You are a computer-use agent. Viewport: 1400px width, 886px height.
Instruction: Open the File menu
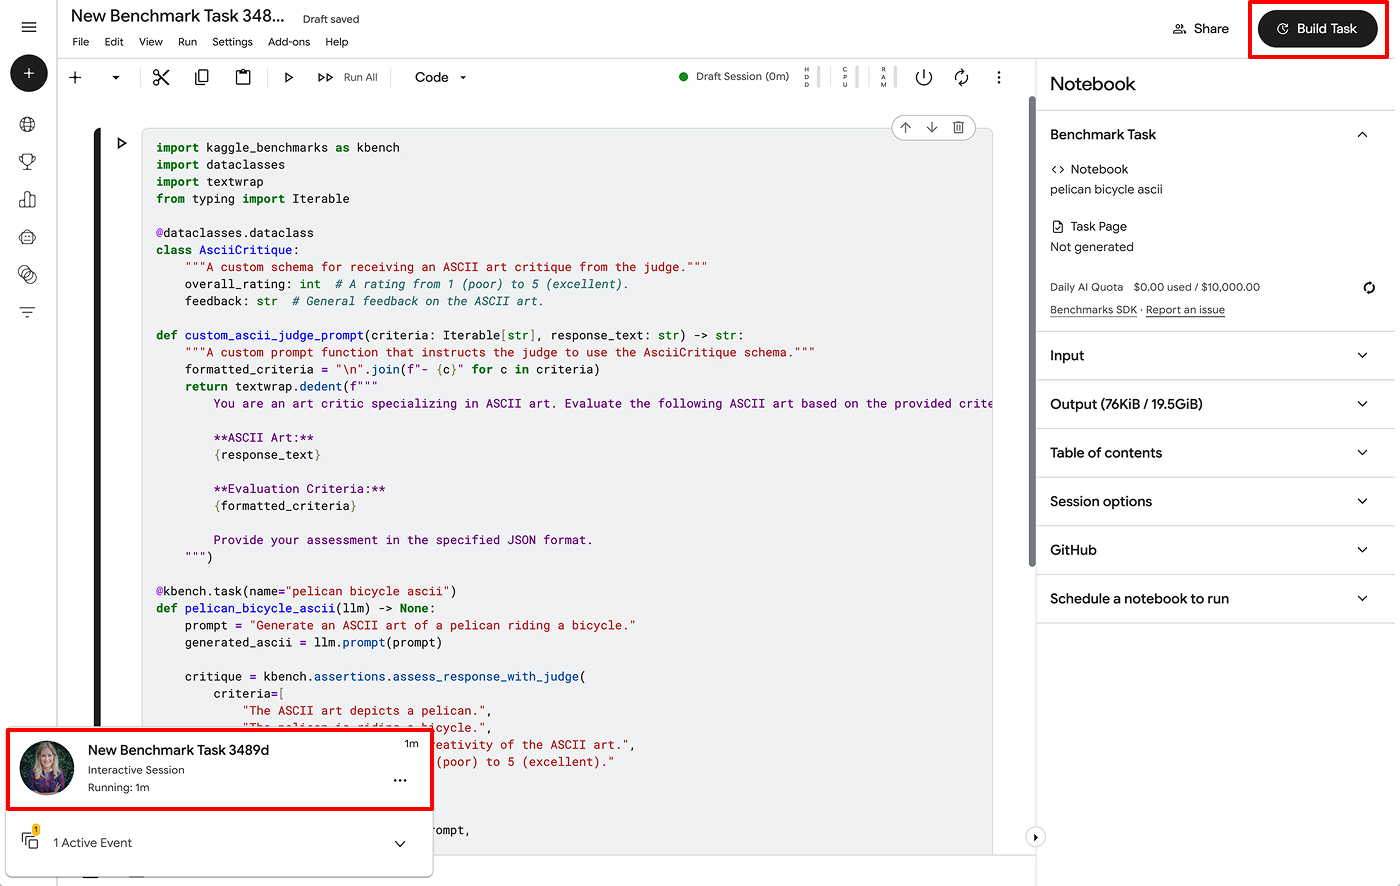click(x=81, y=42)
